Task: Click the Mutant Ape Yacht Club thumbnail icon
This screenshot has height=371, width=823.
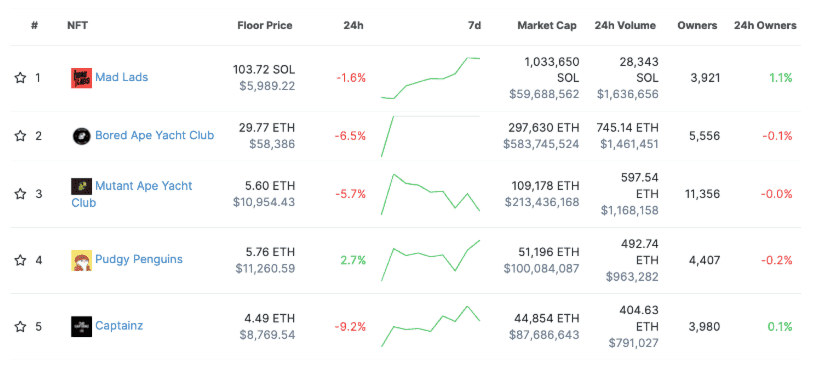Action: 81,186
